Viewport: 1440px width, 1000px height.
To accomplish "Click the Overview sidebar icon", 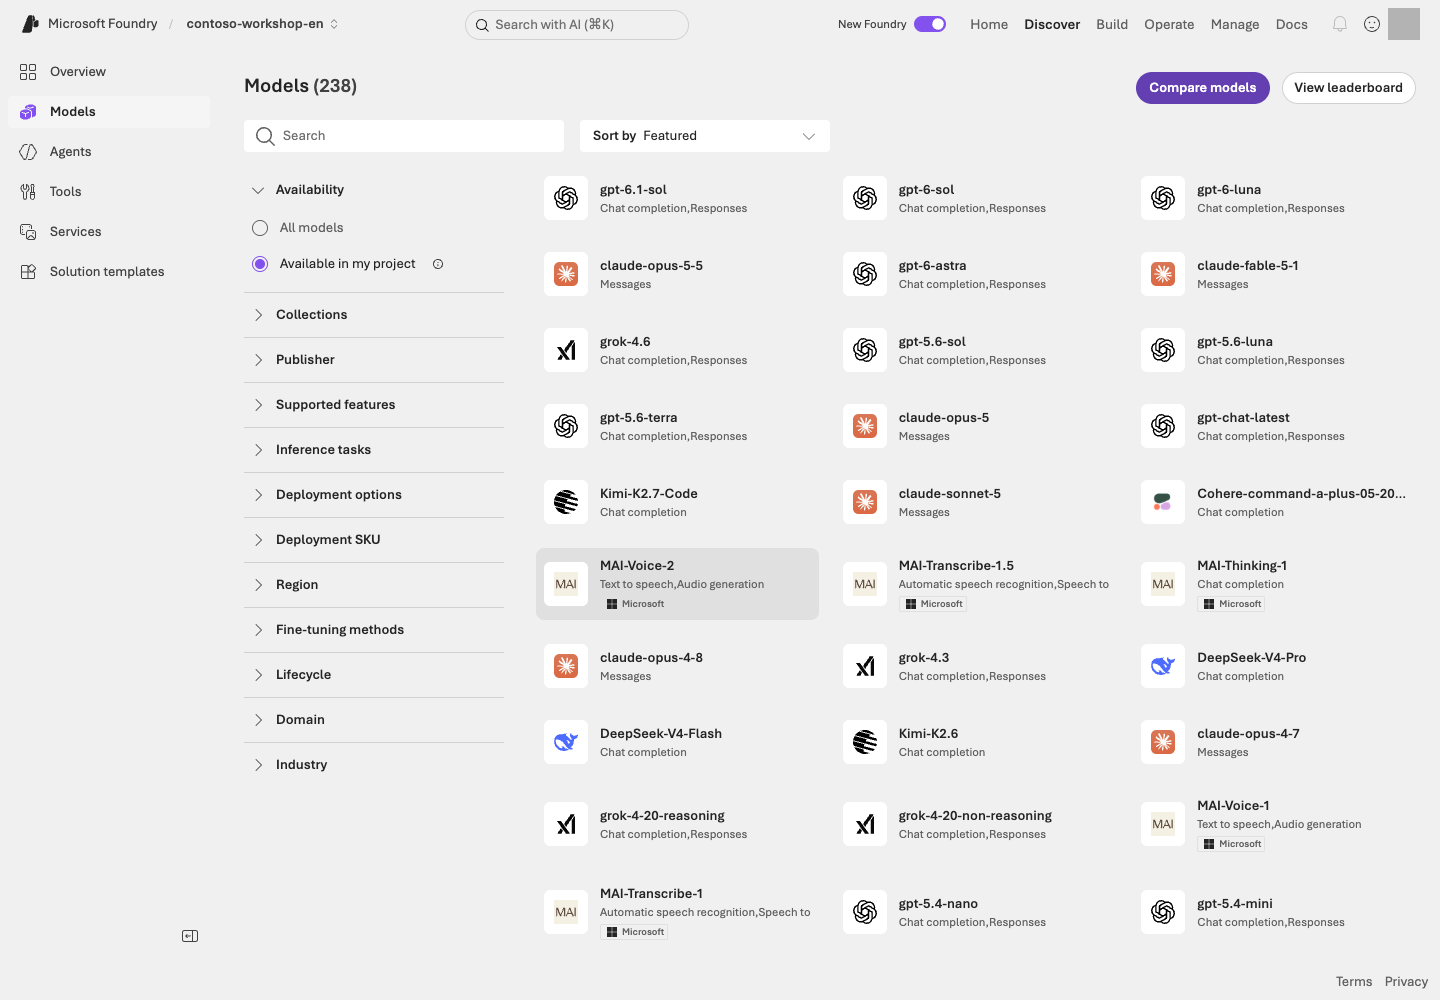I will click(28, 72).
